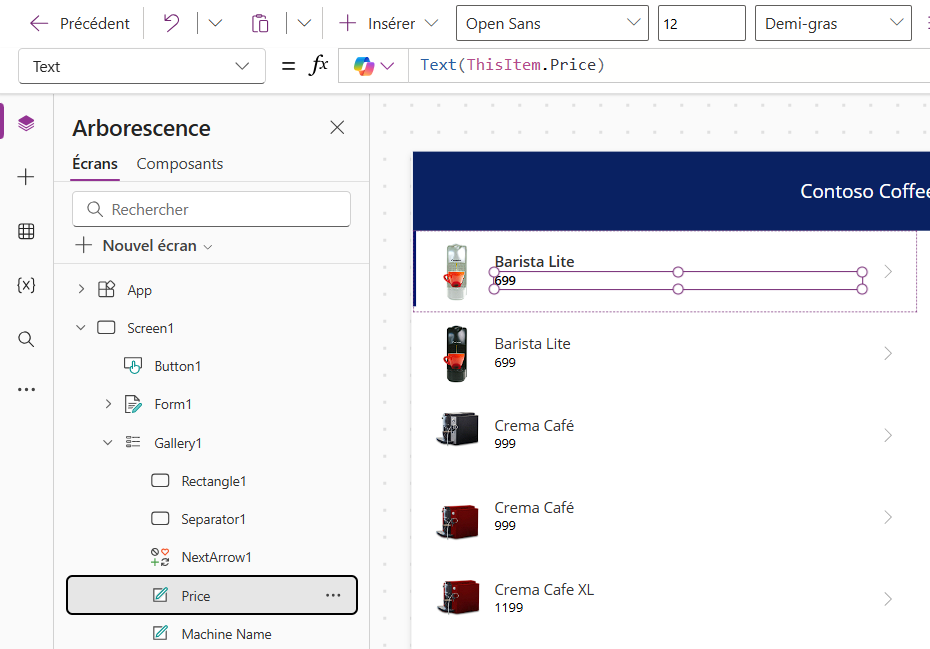Collapse the Screen1 tree node
Screen dimensions: 930x649
[x=81, y=327]
